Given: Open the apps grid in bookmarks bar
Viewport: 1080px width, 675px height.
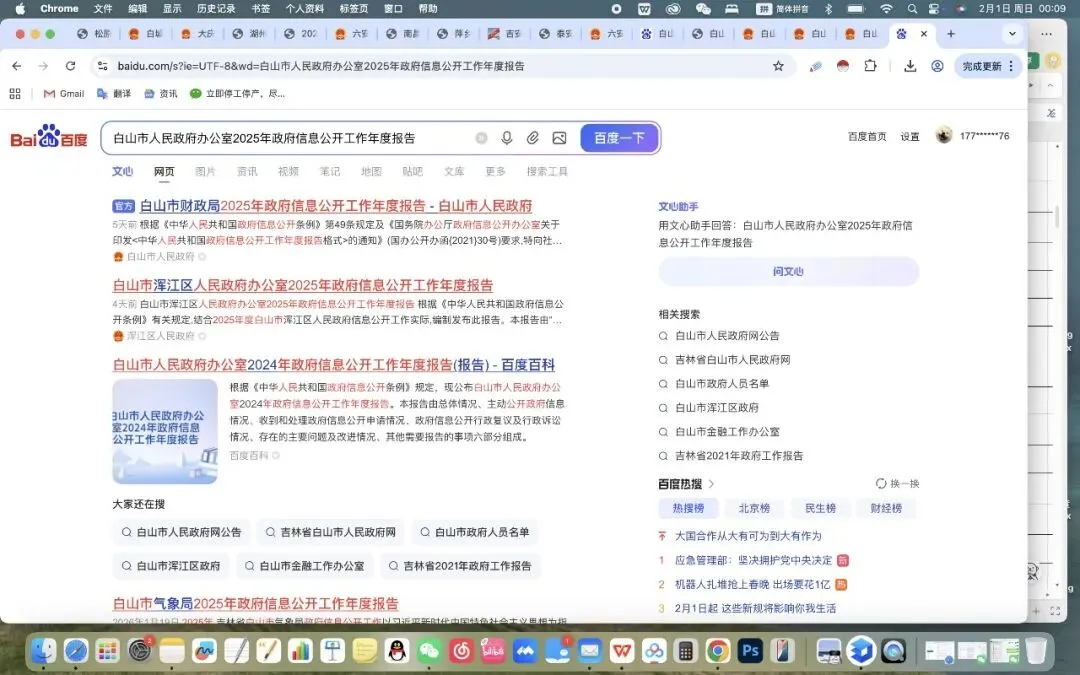Looking at the screenshot, I should click(x=15, y=94).
